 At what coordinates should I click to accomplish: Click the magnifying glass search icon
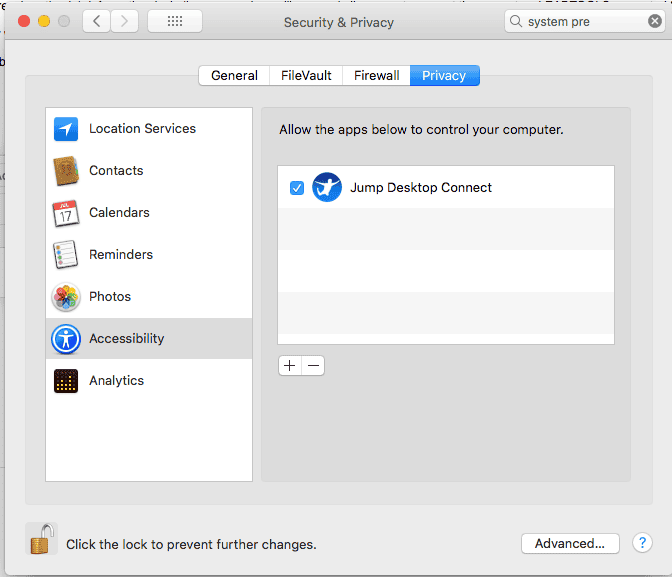click(516, 21)
